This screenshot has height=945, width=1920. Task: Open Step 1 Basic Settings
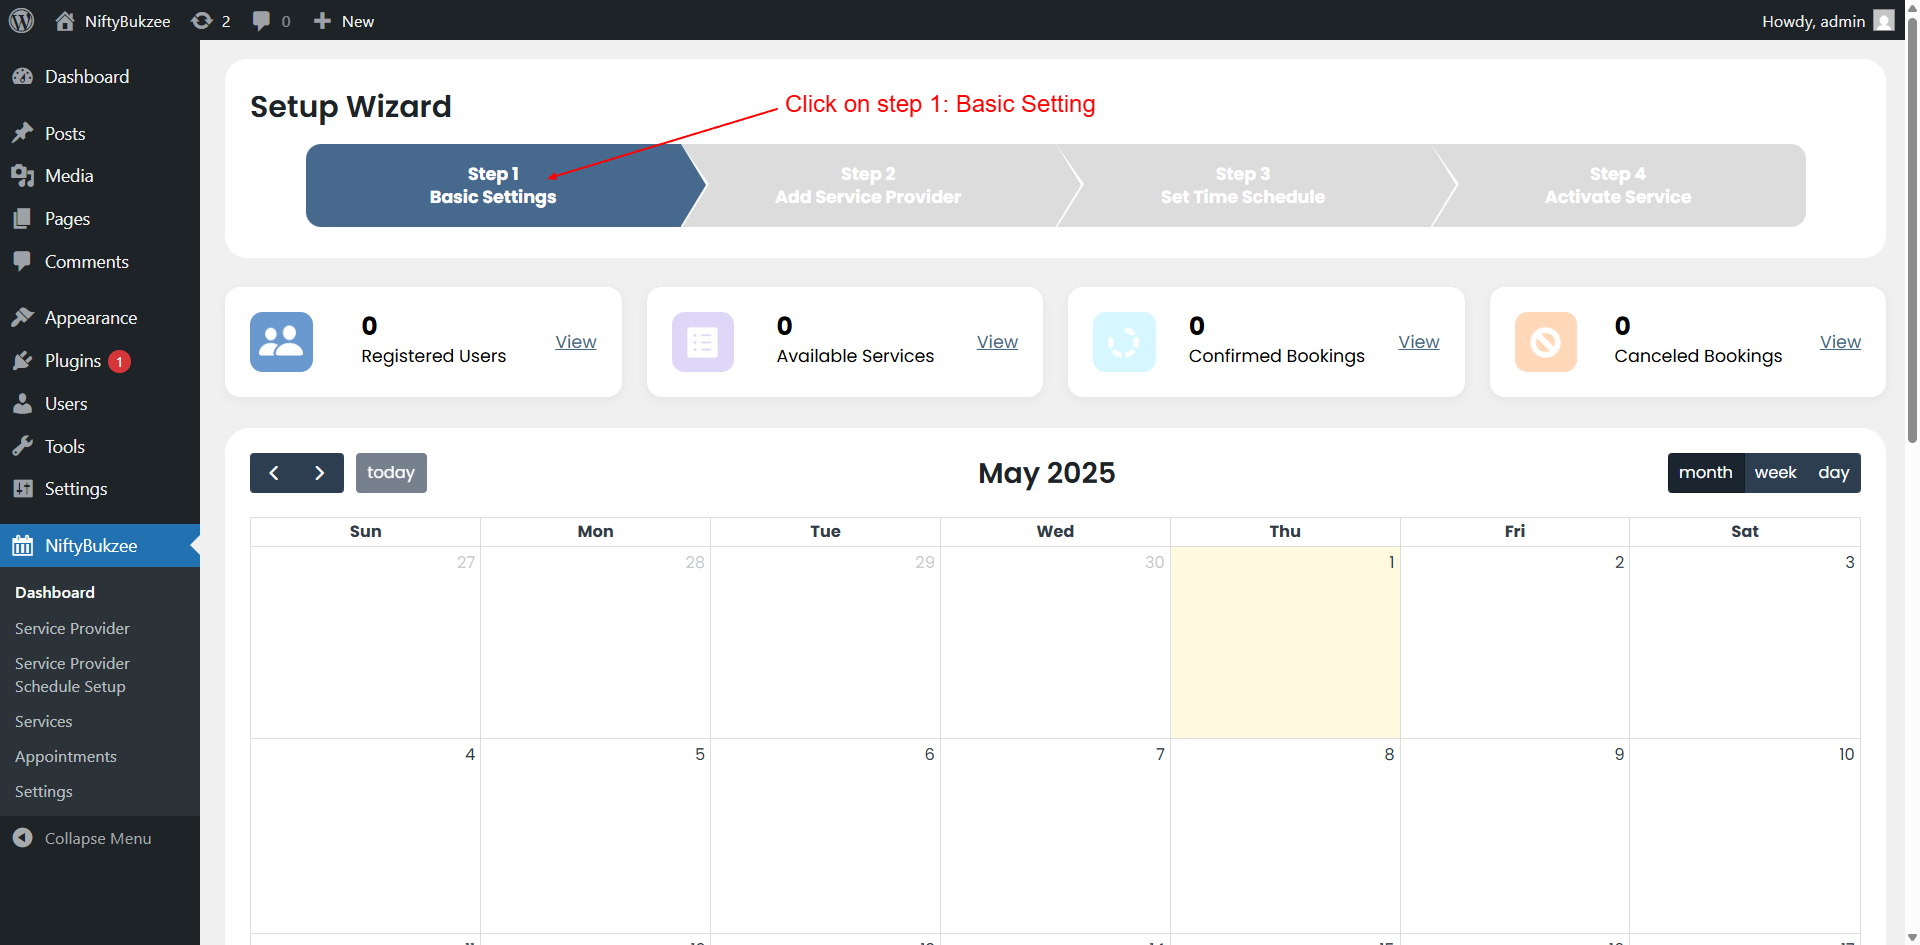point(493,186)
